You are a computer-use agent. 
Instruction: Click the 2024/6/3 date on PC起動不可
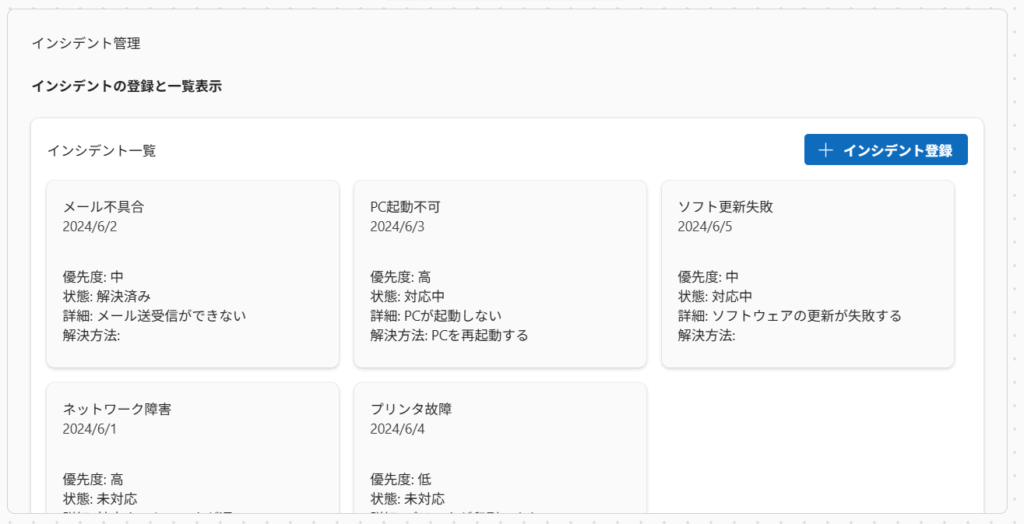(397, 226)
